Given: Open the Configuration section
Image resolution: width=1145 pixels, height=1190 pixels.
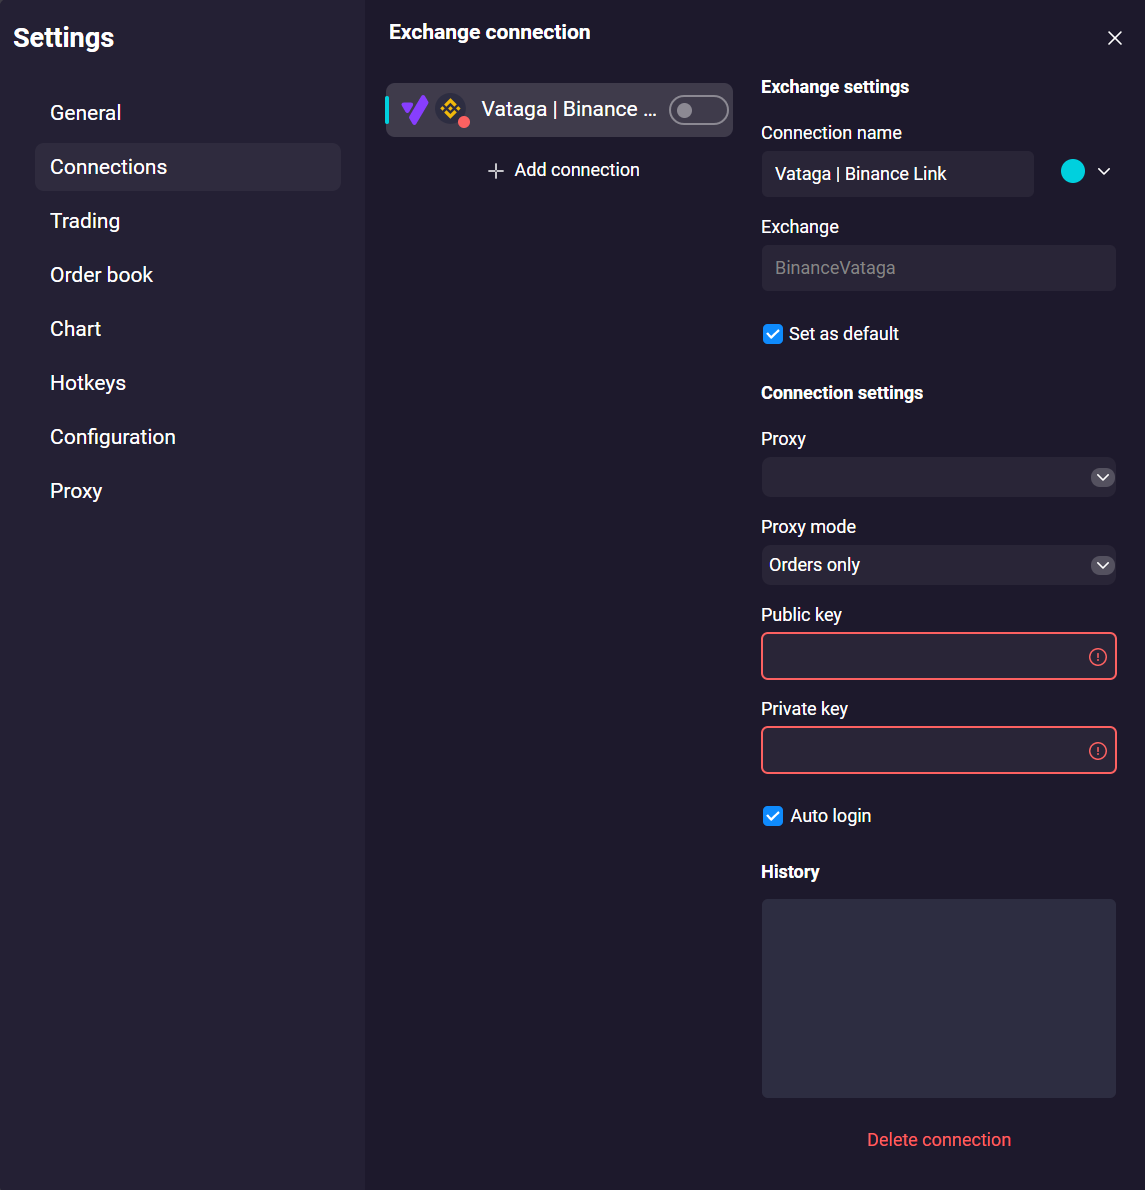Looking at the screenshot, I should [187, 437].
